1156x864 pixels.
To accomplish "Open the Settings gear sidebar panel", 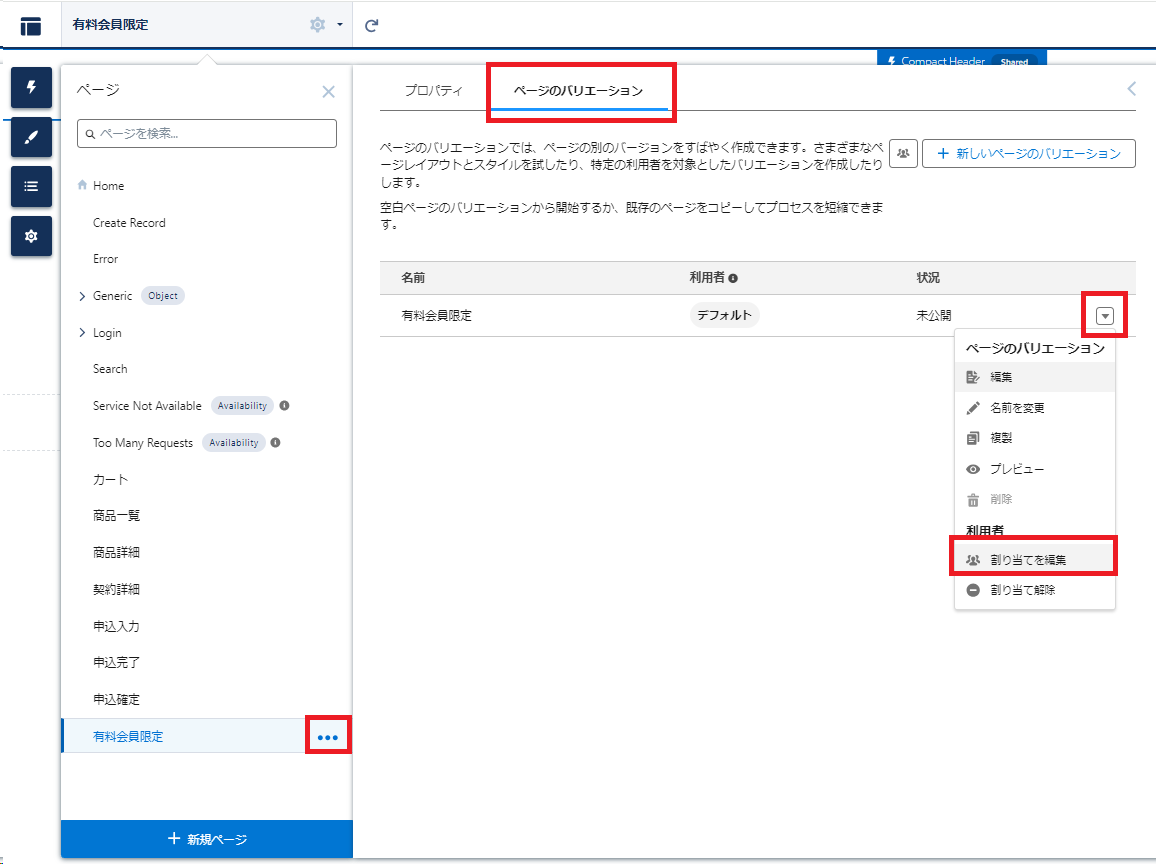I will tap(31, 236).
